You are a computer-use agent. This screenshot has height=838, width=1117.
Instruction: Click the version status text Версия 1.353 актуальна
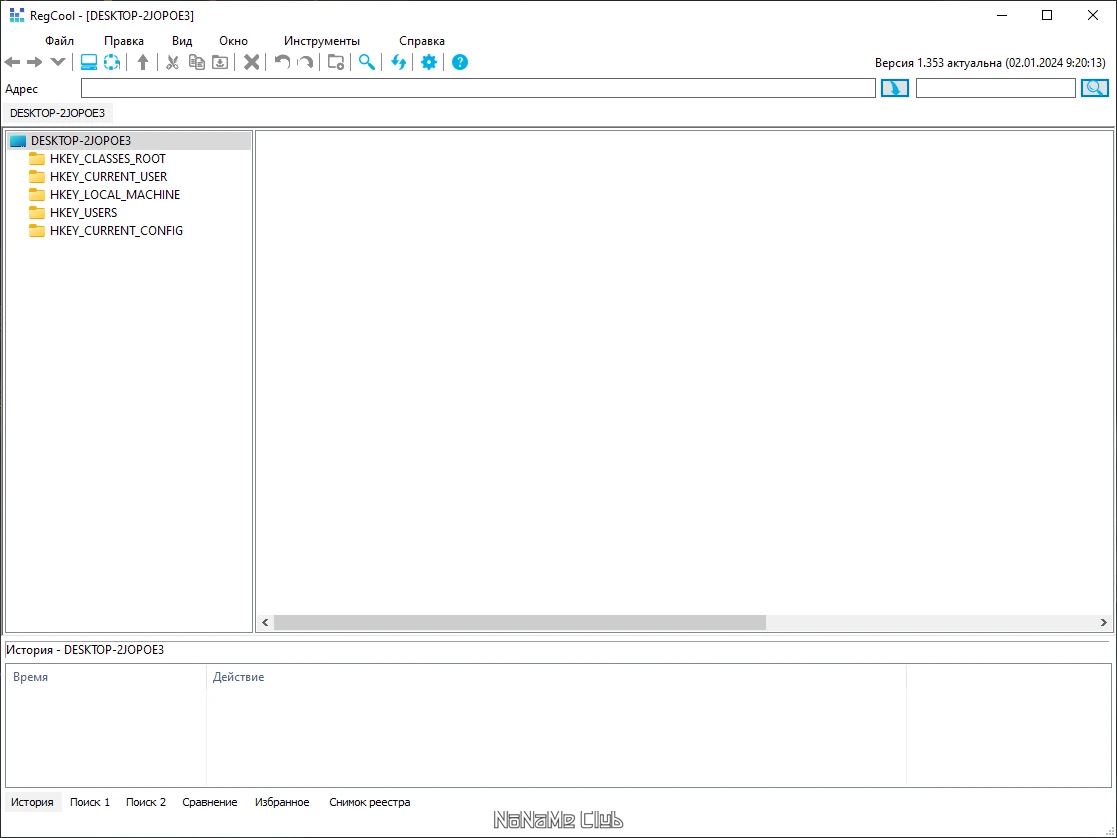coord(990,63)
